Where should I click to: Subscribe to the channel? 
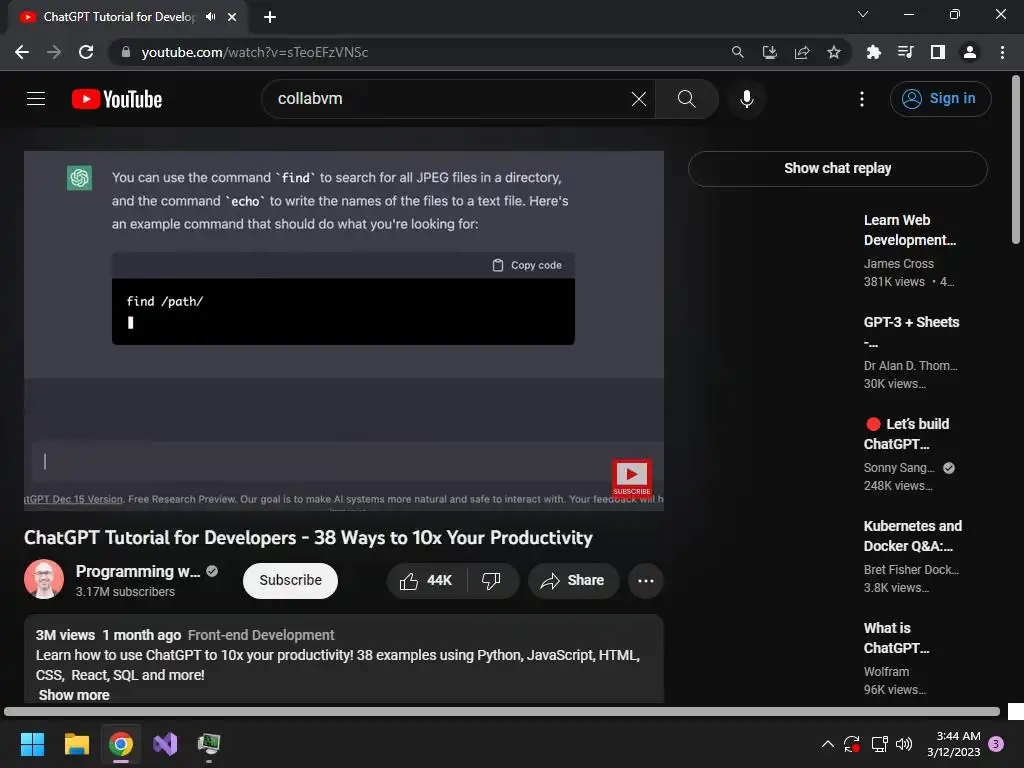click(290, 581)
